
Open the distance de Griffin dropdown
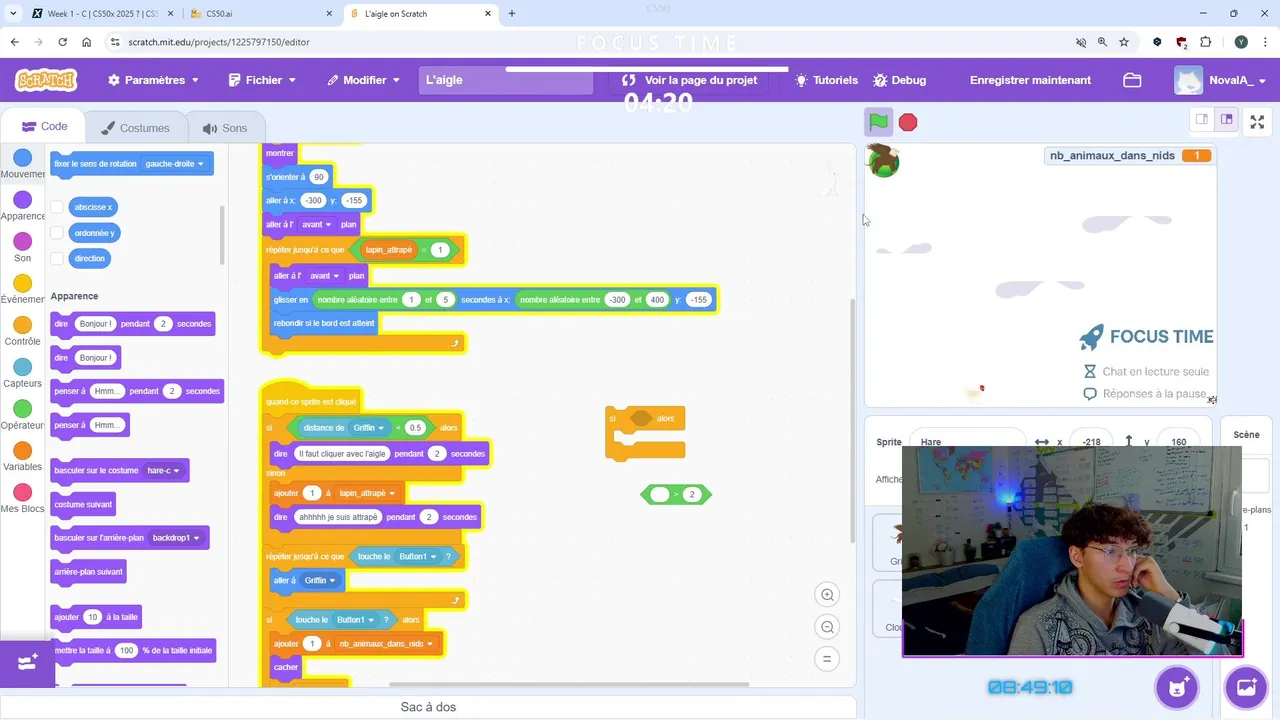point(368,428)
